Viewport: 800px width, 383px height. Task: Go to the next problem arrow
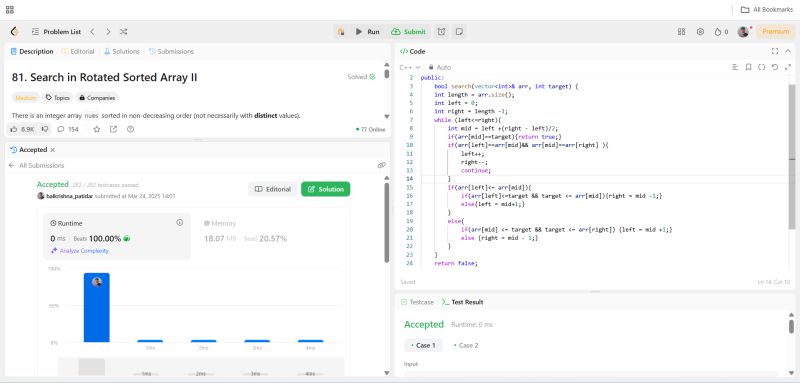click(108, 32)
